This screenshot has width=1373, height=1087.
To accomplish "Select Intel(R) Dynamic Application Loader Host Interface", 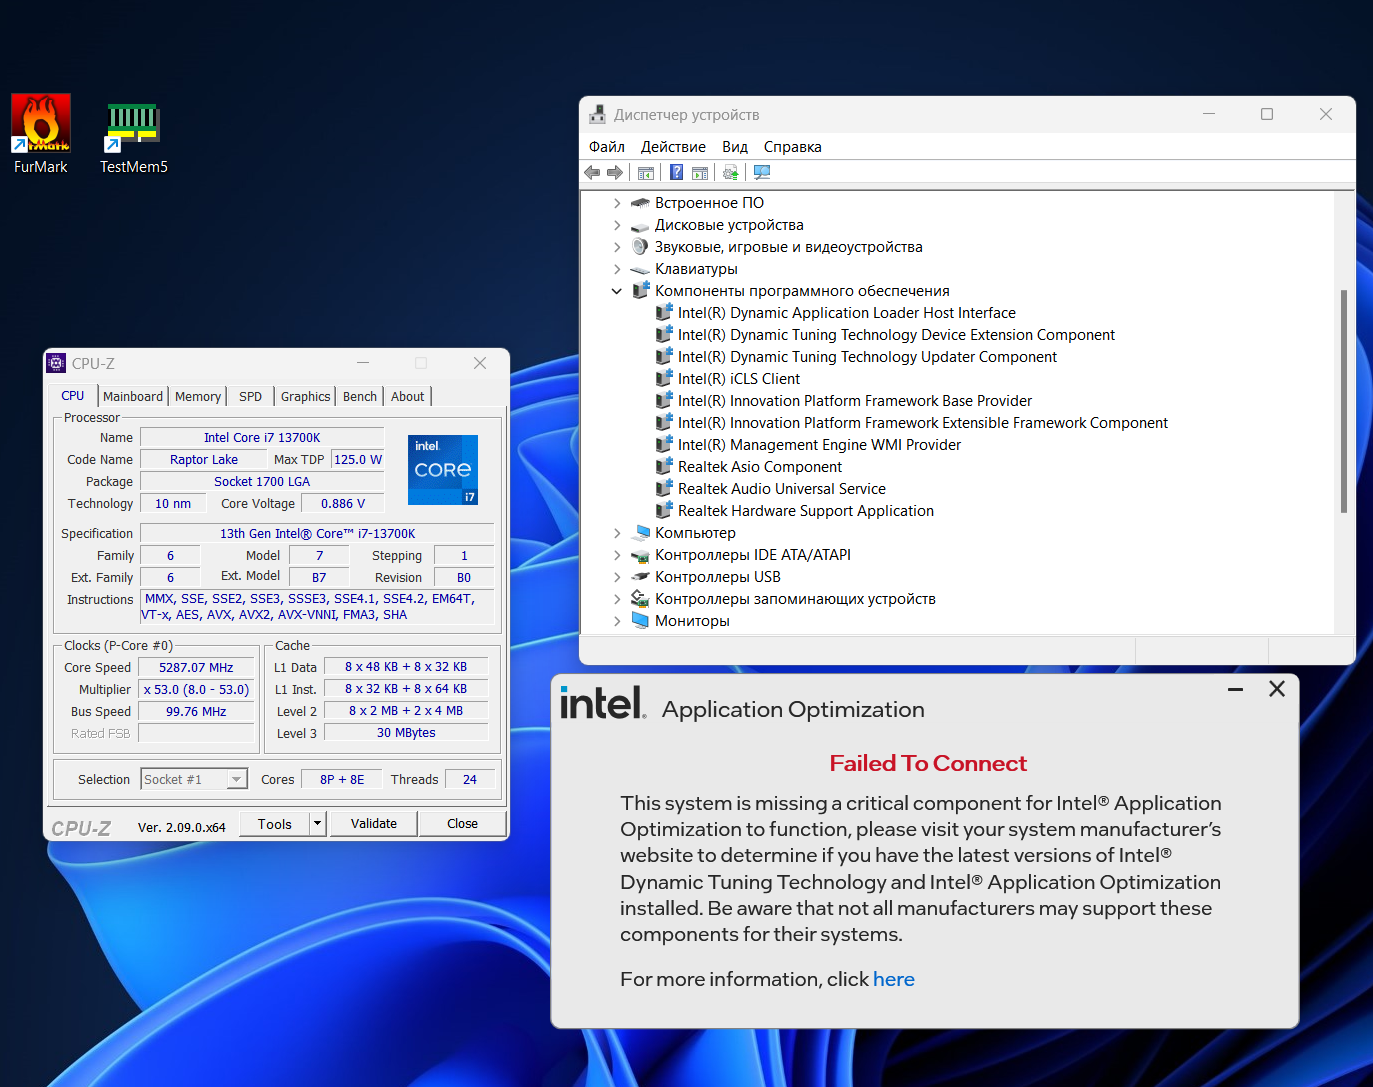I will pos(847,313).
